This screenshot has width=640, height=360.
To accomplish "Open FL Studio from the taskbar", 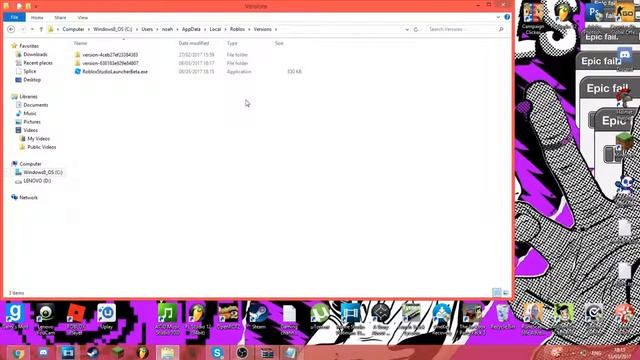I will (142, 353).
